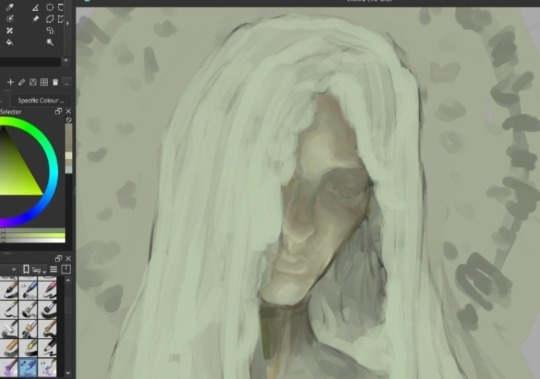Image resolution: width=540 pixels, height=379 pixels.
Task: Select the Color Sampler eyedropper tool
Action: point(10,7)
